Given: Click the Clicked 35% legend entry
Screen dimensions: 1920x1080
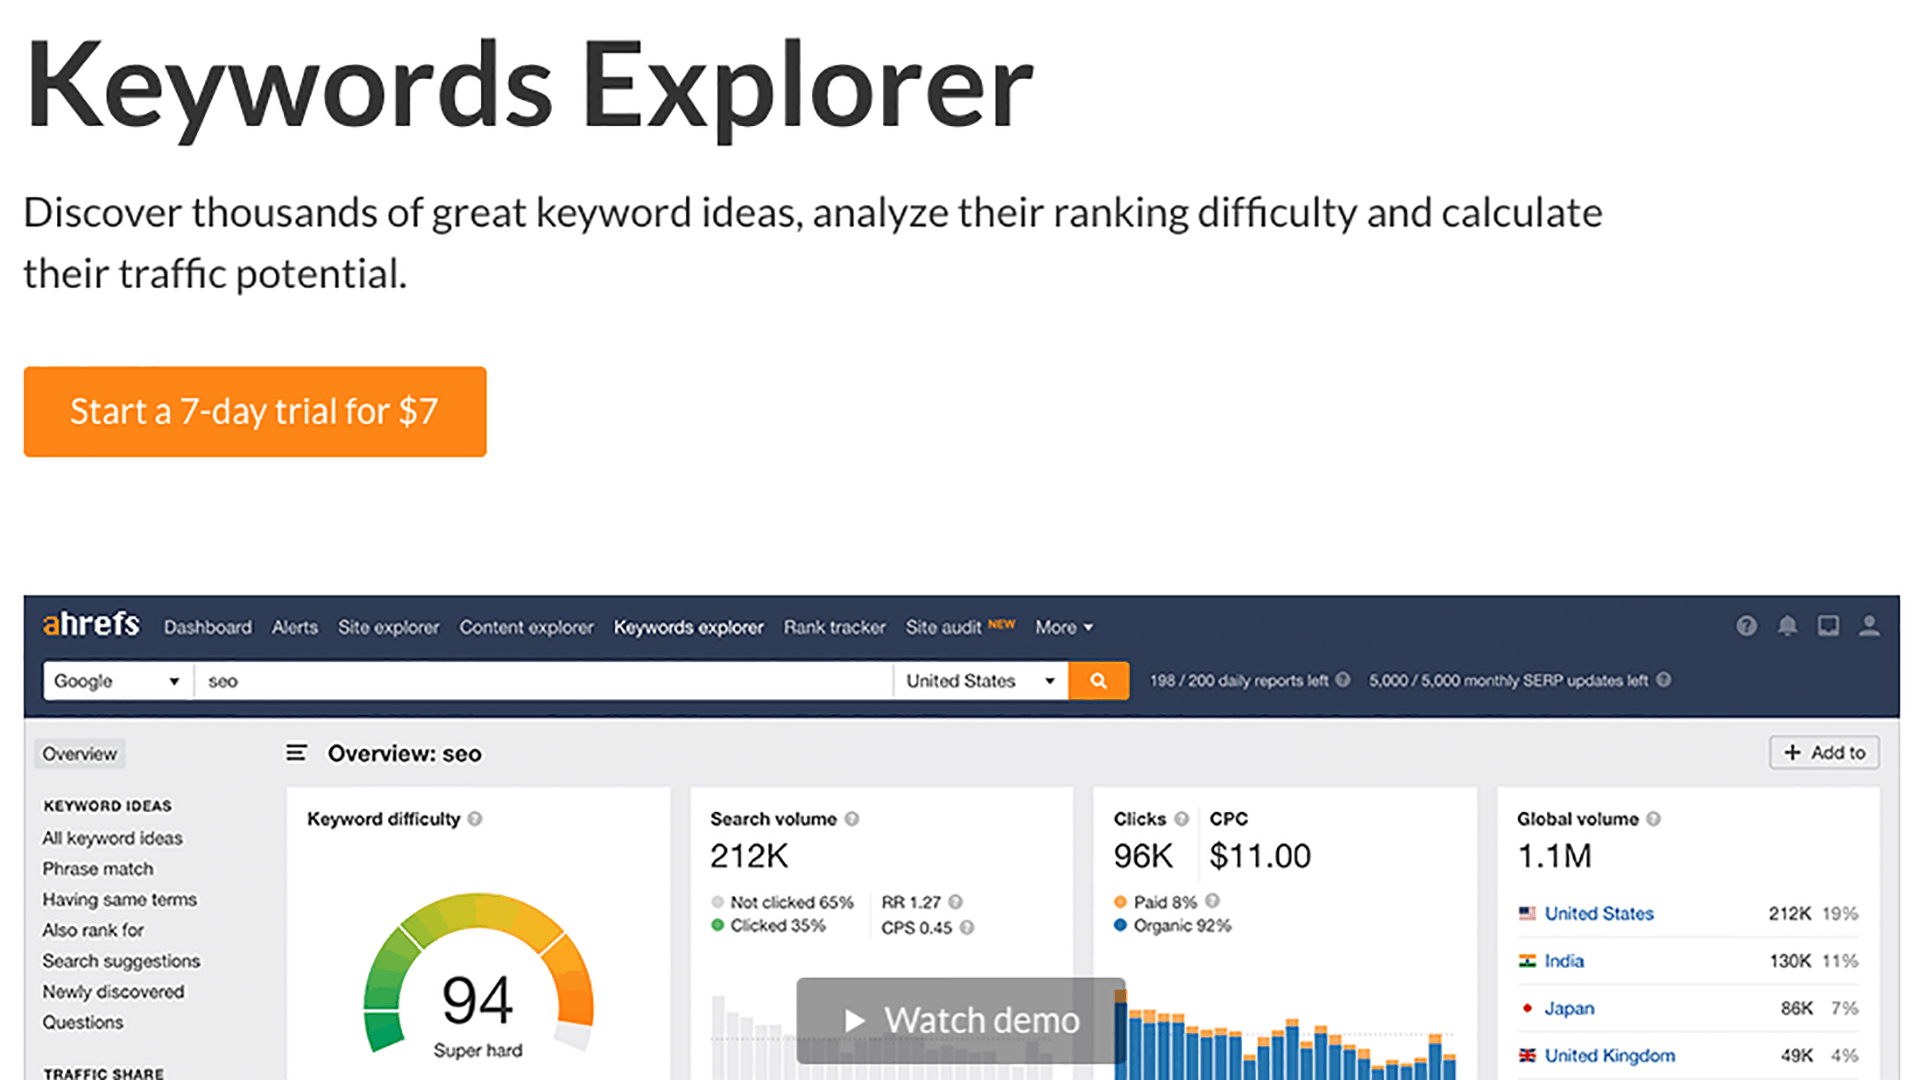Looking at the screenshot, I should pos(769,926).
